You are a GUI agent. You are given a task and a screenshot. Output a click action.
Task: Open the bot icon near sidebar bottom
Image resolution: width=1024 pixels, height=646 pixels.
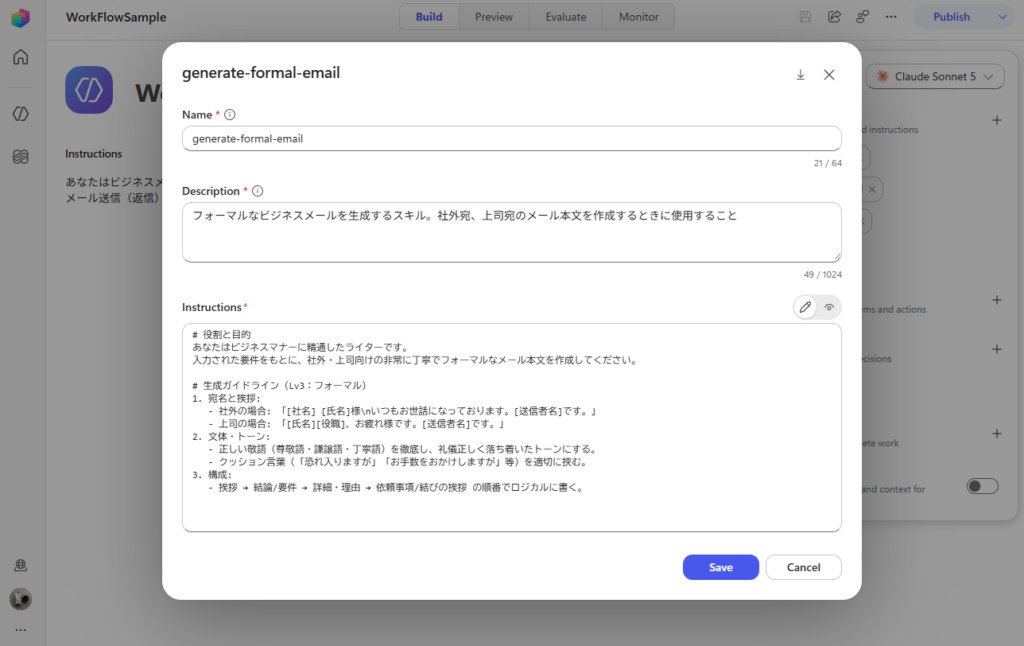pyautogui.click(x=21, y=565)
